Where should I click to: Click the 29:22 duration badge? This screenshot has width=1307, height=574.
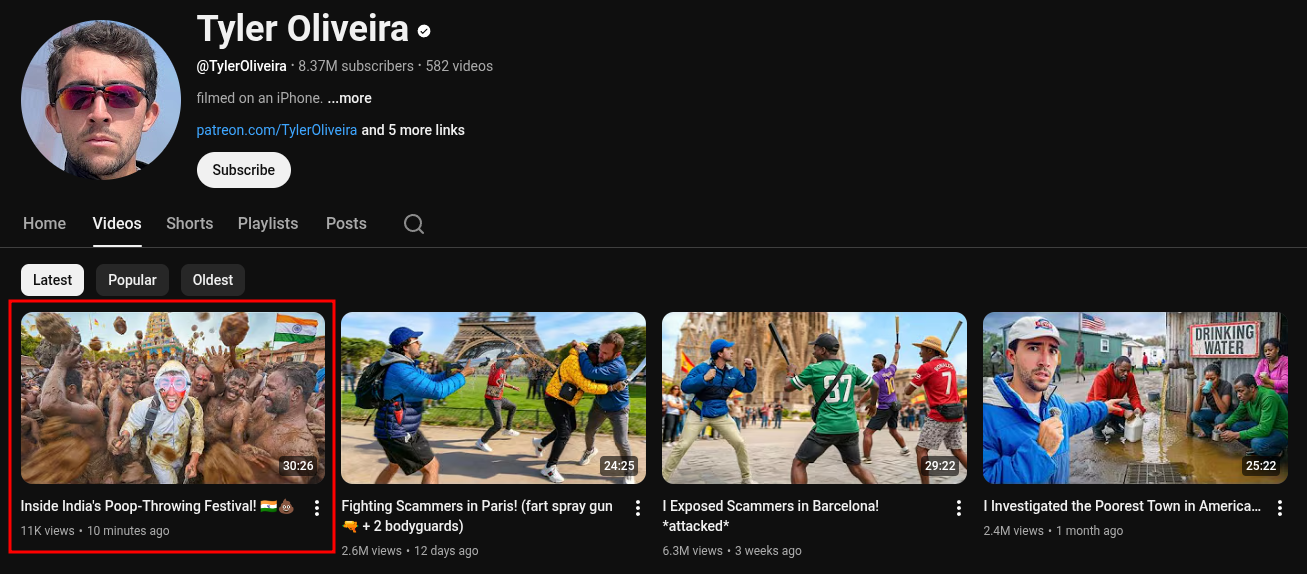(940, 466)
